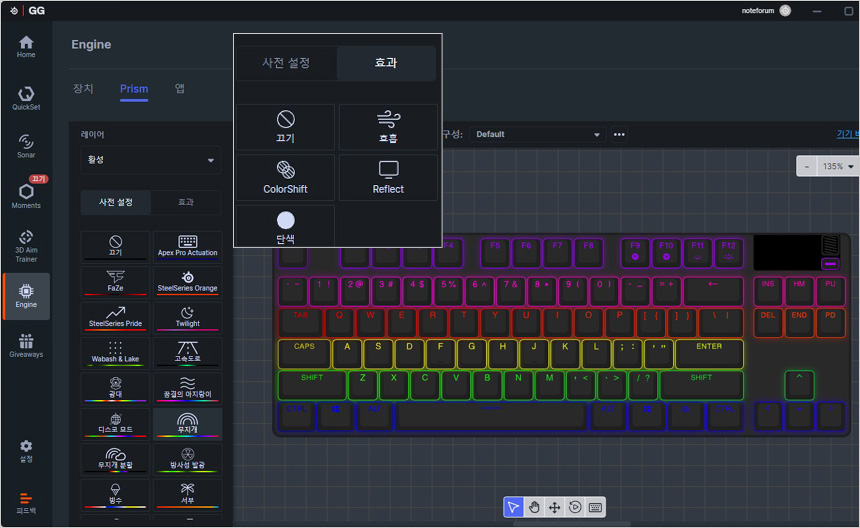The width and height of the screenshot is (860, 528).
Task: Open Giveaways in the sidebar
Action: [26, 345]
